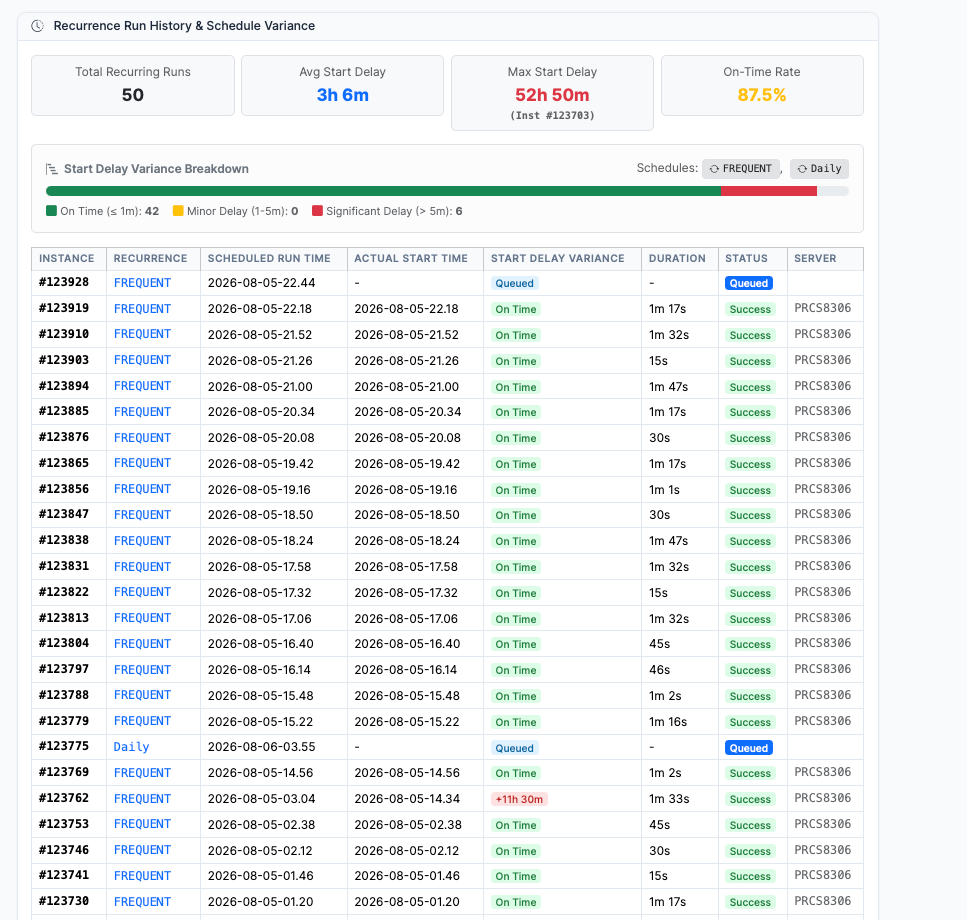Image resolution: width=967 pixels, height=920 pixels.
Task: Click the On-Time Rate value 87.5%
Action: pyautogui.click(x=762, y=95)
